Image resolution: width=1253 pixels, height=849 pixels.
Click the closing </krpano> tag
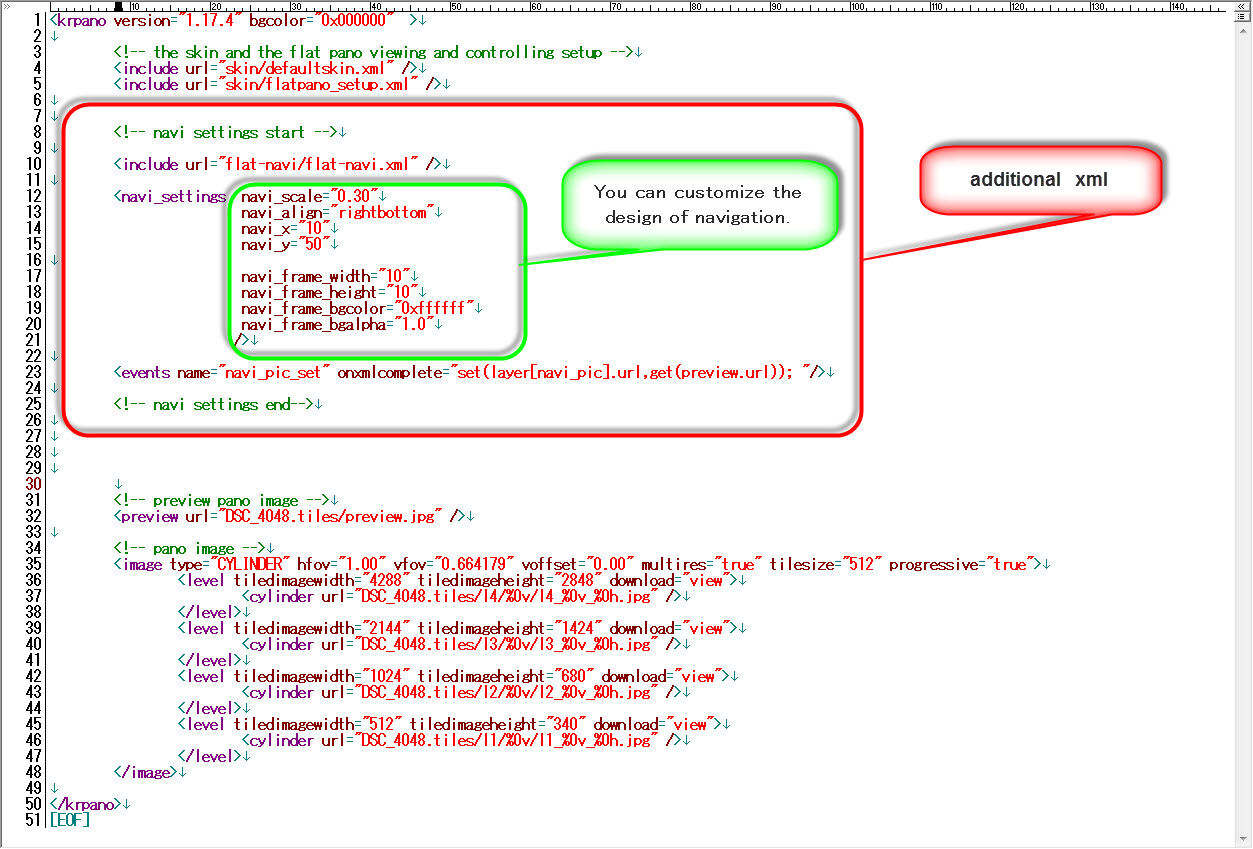(86, 804)
